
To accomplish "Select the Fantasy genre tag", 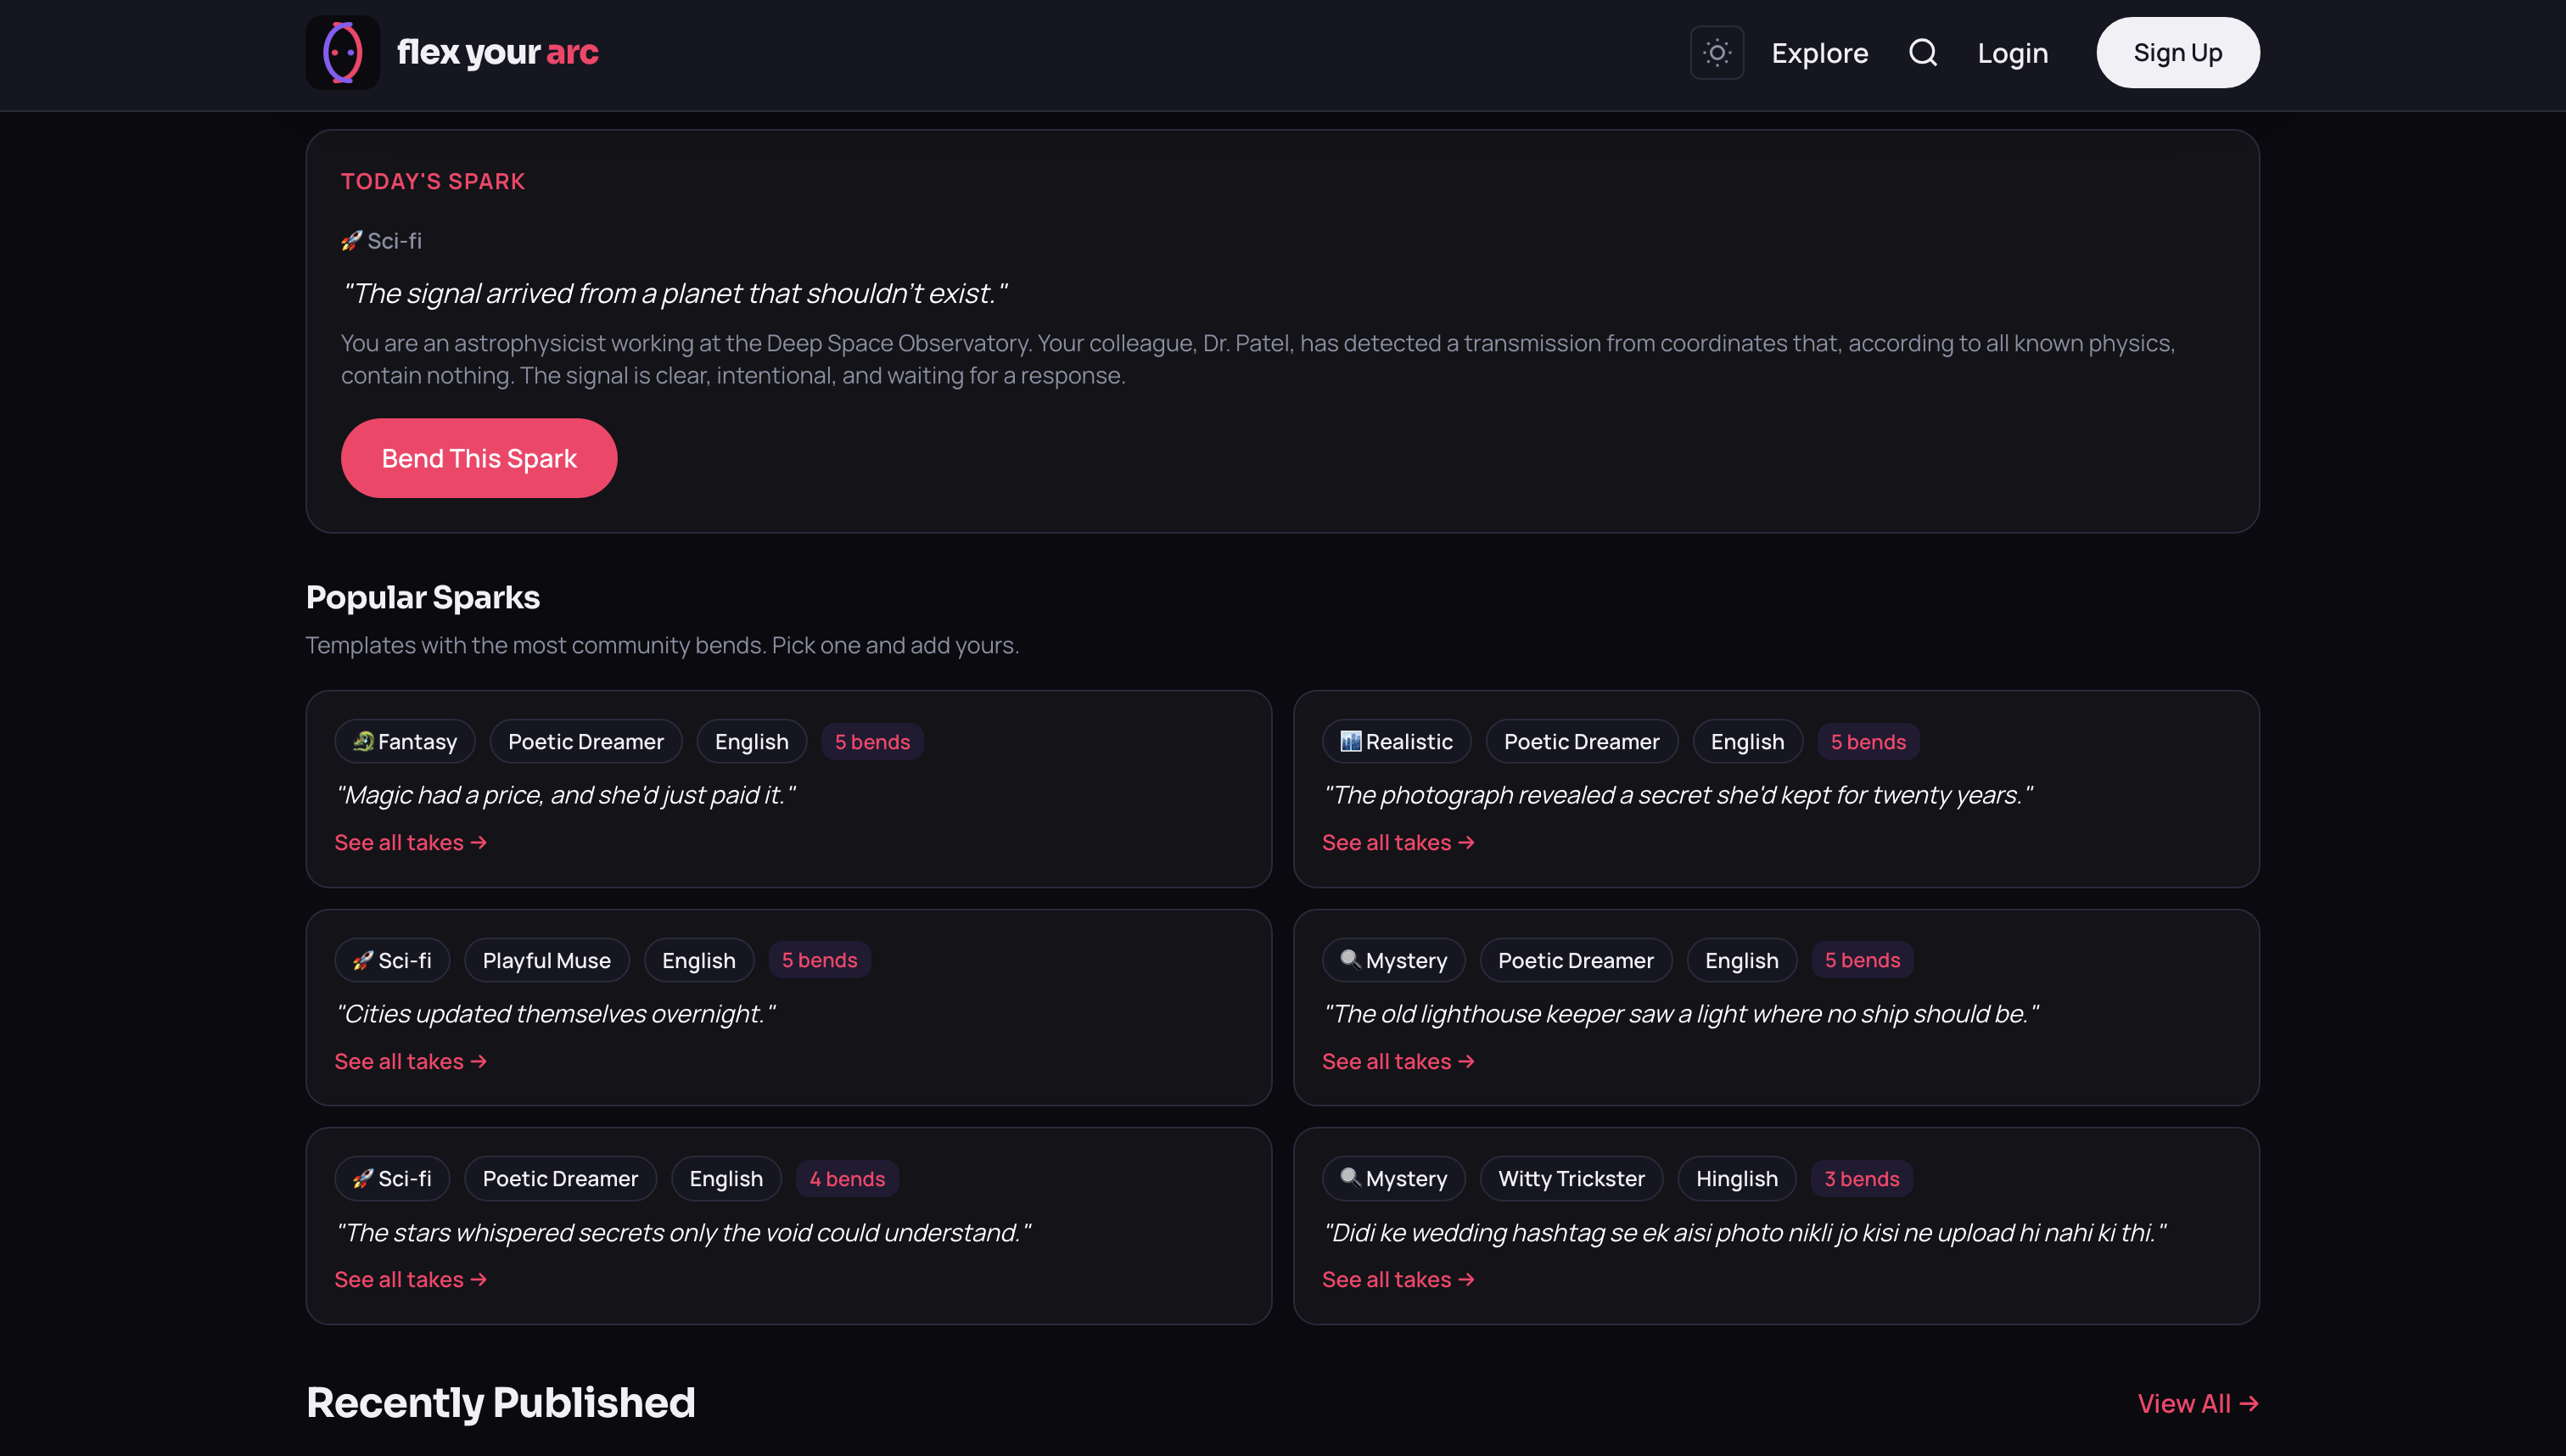I will coord(405,741).
